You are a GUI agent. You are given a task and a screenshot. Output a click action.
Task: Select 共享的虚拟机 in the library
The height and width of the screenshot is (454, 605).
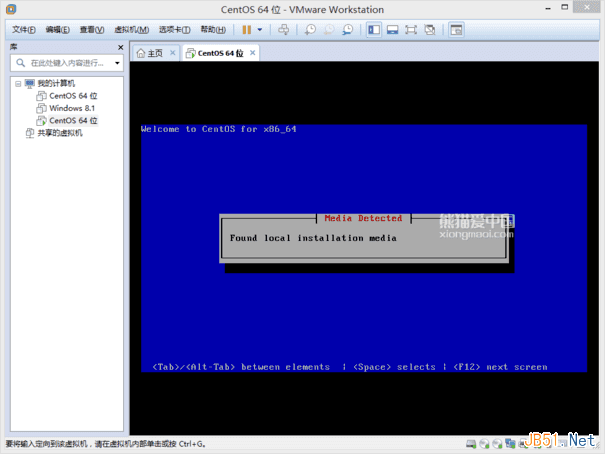[59, 133]
